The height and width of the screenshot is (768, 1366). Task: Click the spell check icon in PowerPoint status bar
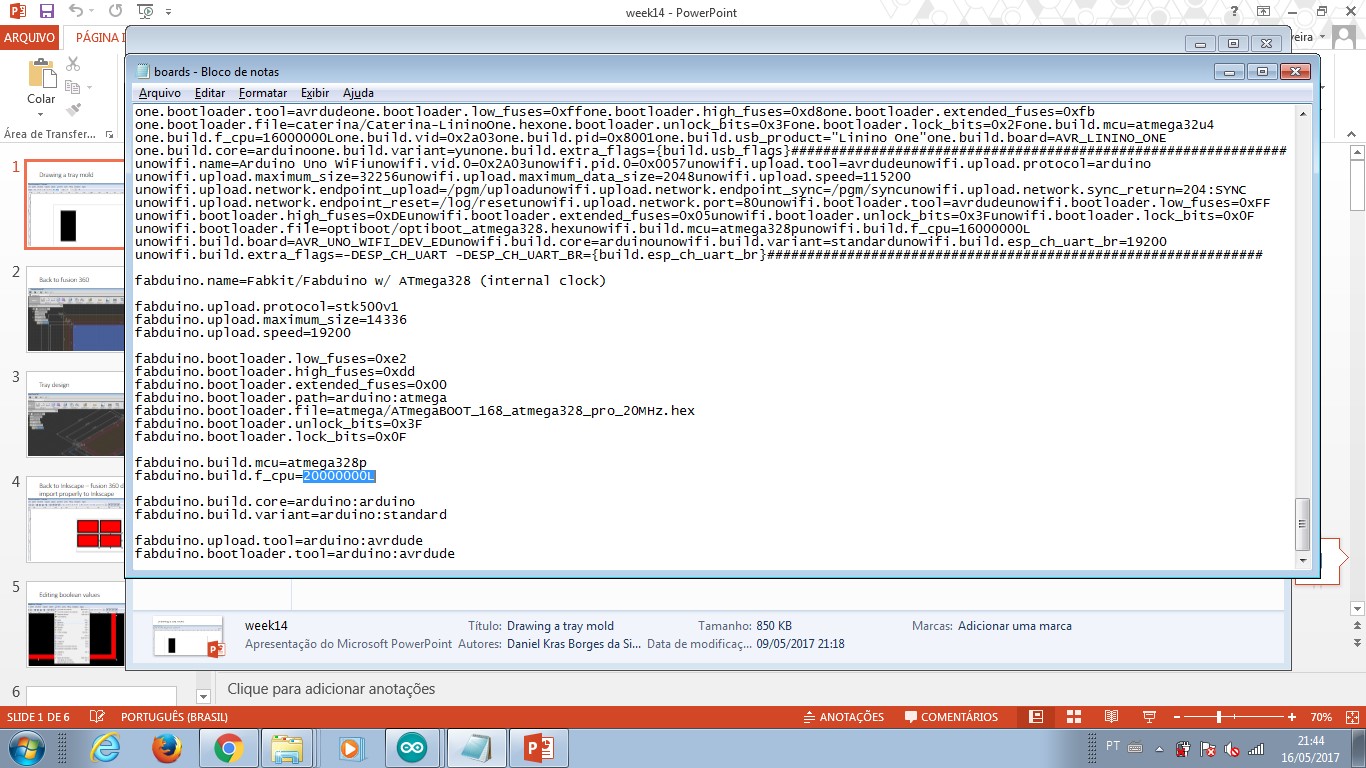pyautogui.click(x=97, y=717)
